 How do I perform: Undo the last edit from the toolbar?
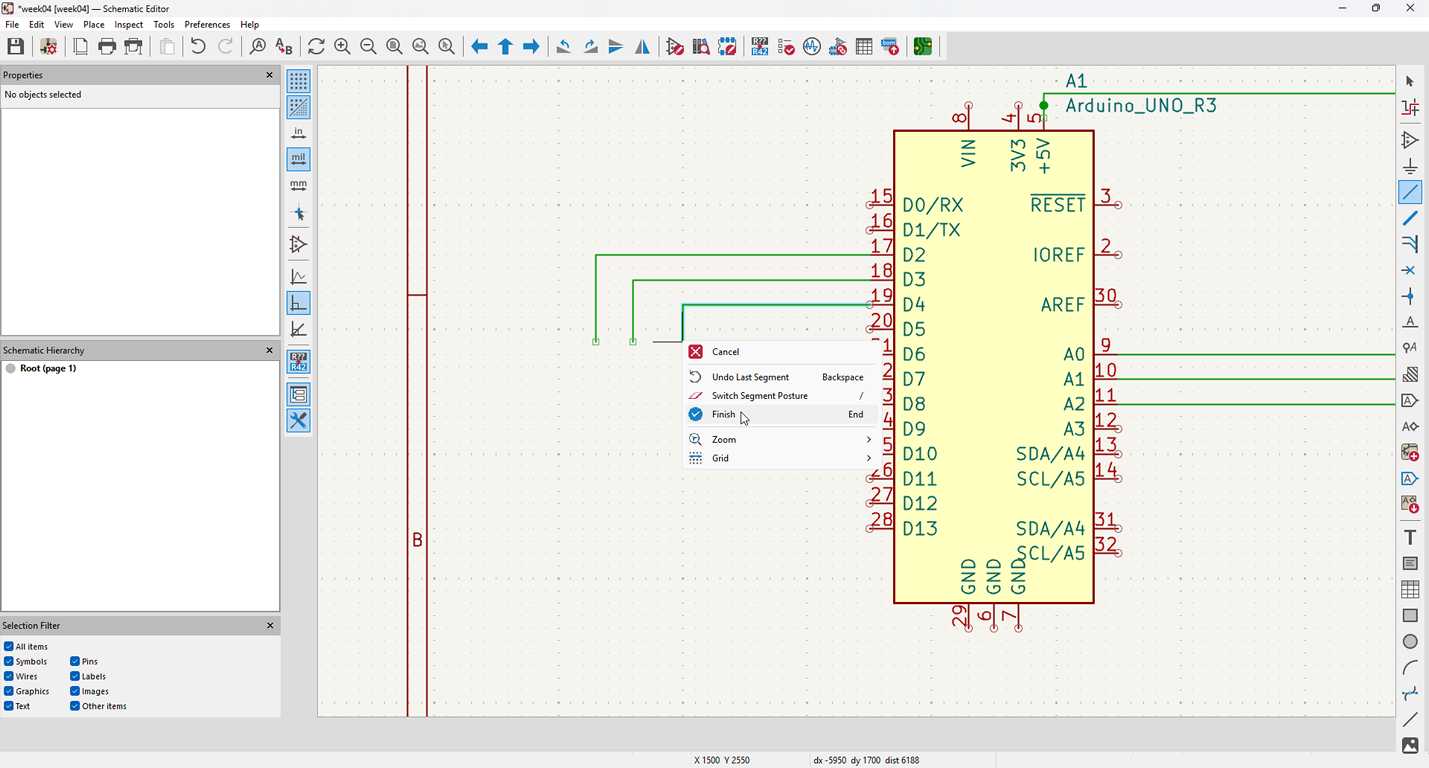198,46
